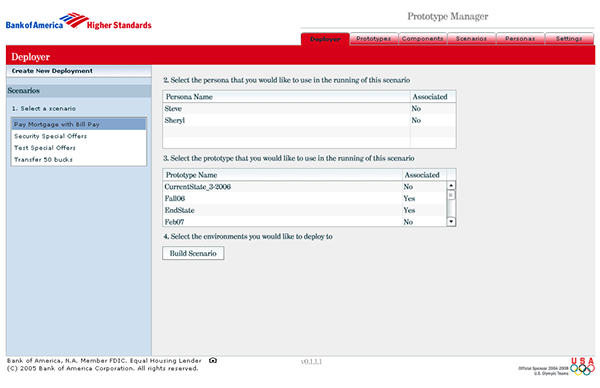Open the Components tab
The image size is (600, 388).
click(422, 39)
